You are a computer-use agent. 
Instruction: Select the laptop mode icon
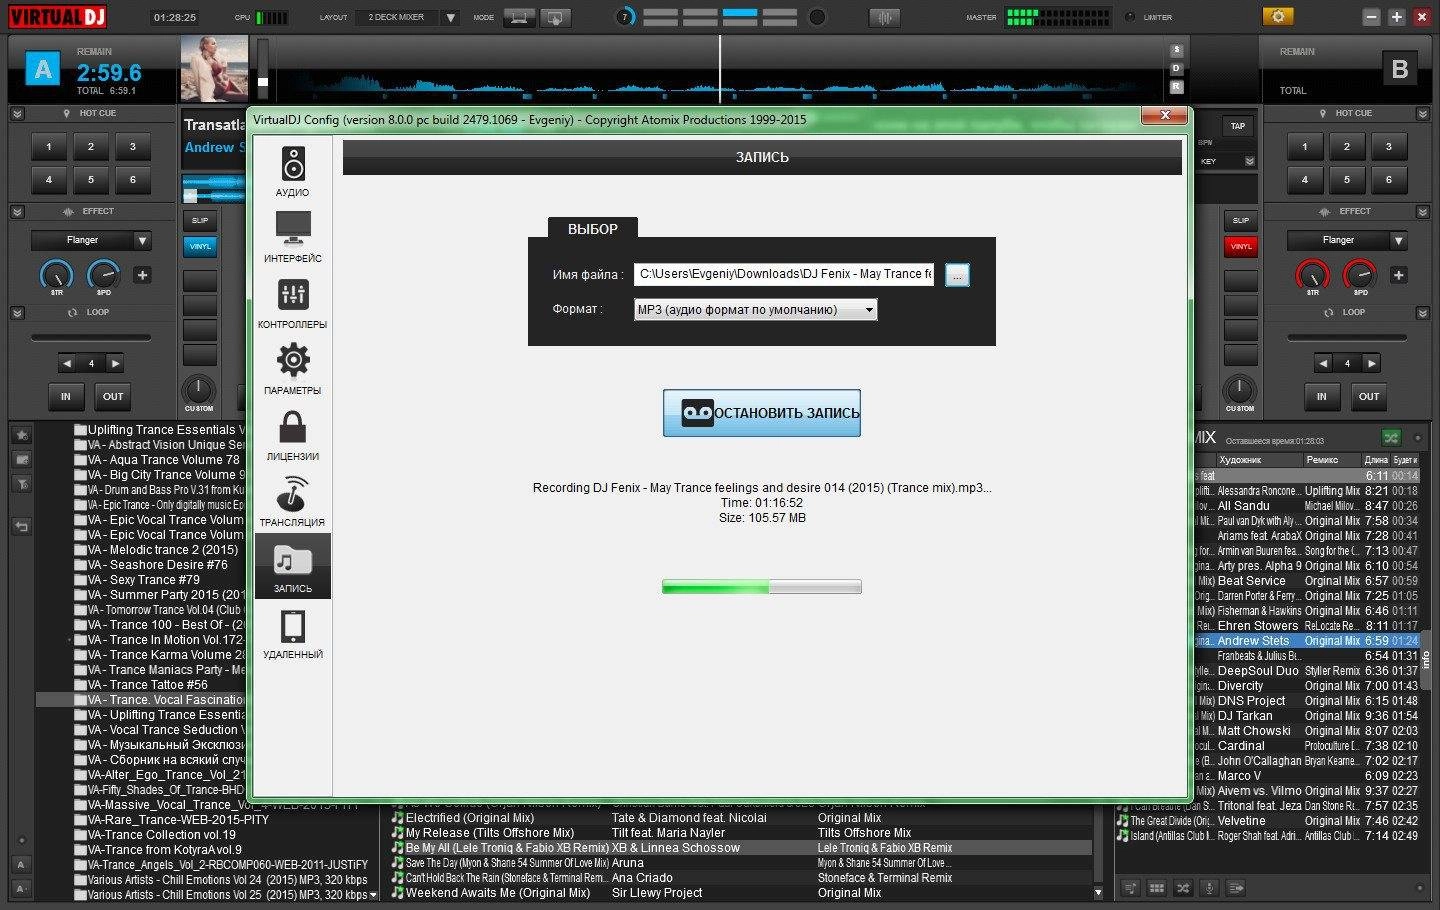point(518,17)
